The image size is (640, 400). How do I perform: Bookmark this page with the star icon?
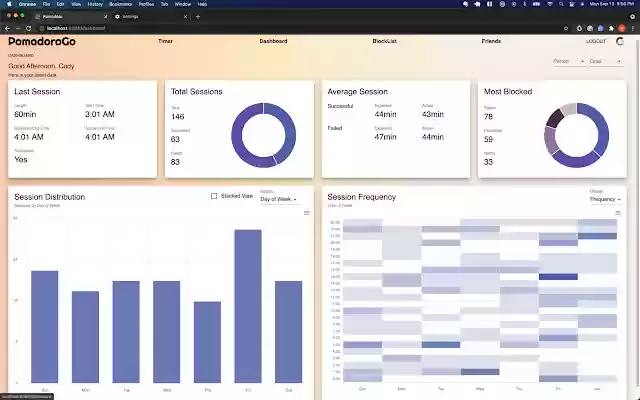tap(566, 28)
